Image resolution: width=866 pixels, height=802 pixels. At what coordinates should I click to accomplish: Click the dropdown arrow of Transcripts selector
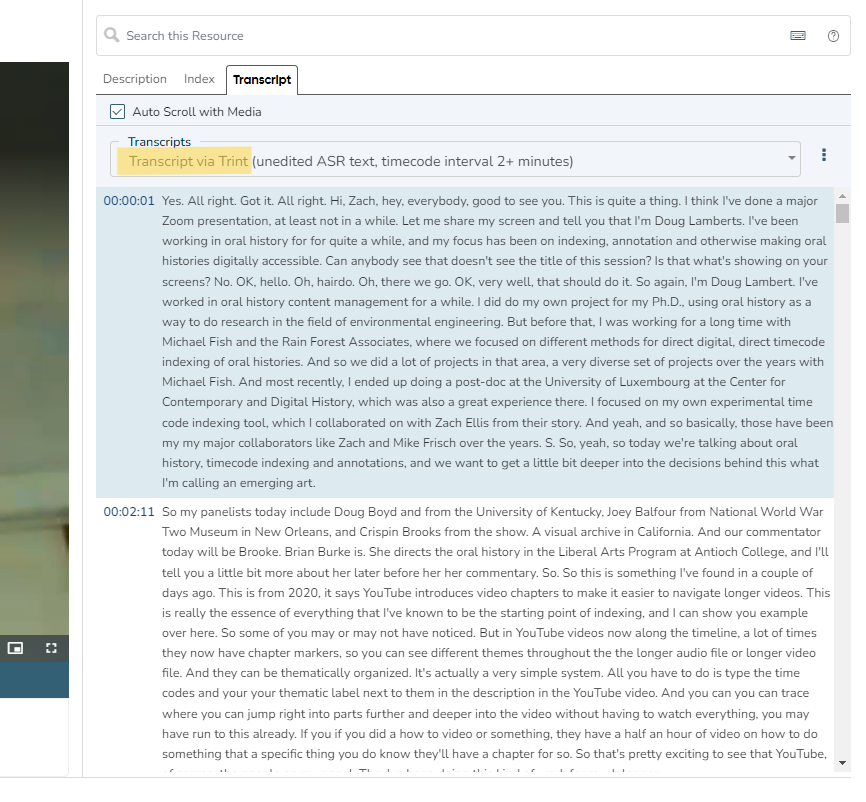click(792, 158)
